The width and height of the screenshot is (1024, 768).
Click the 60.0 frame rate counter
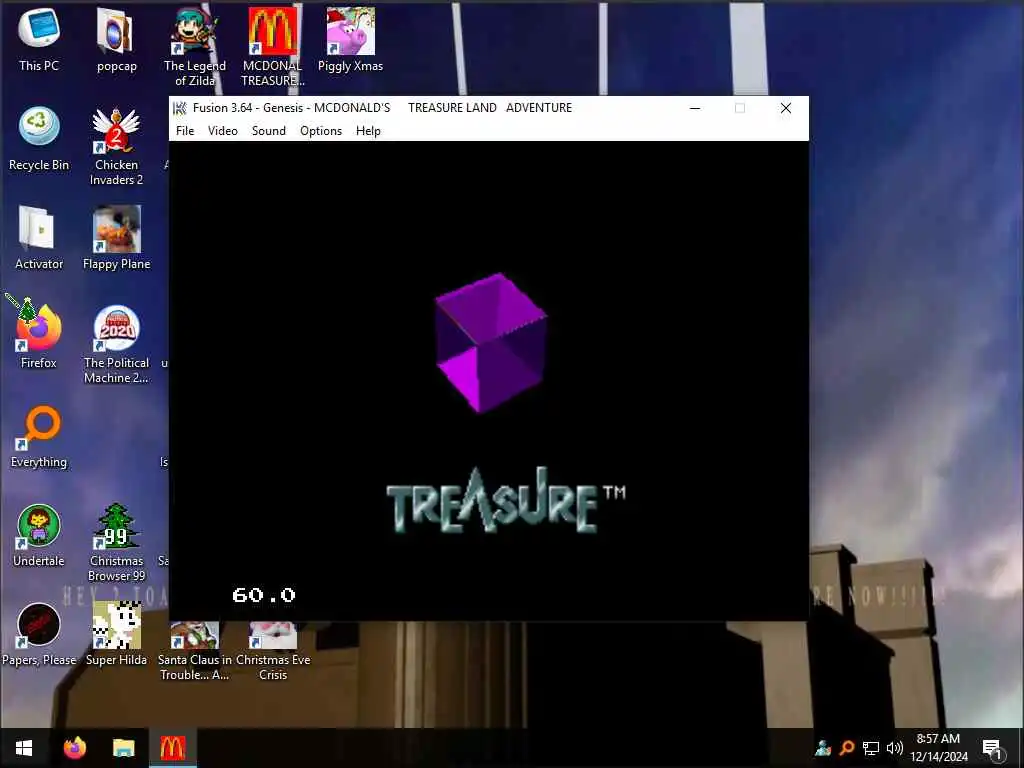point(264,595)
